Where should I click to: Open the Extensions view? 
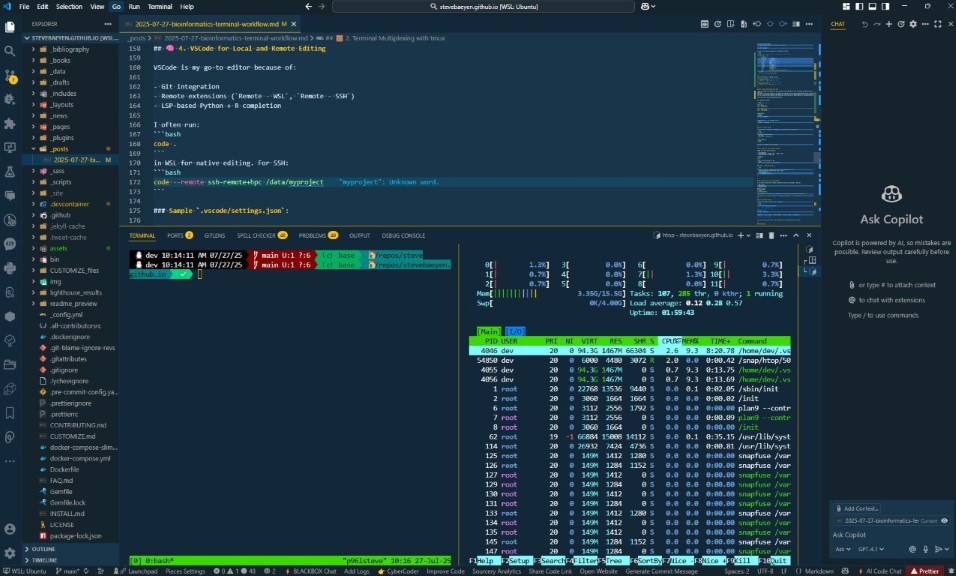coord(10,124)
